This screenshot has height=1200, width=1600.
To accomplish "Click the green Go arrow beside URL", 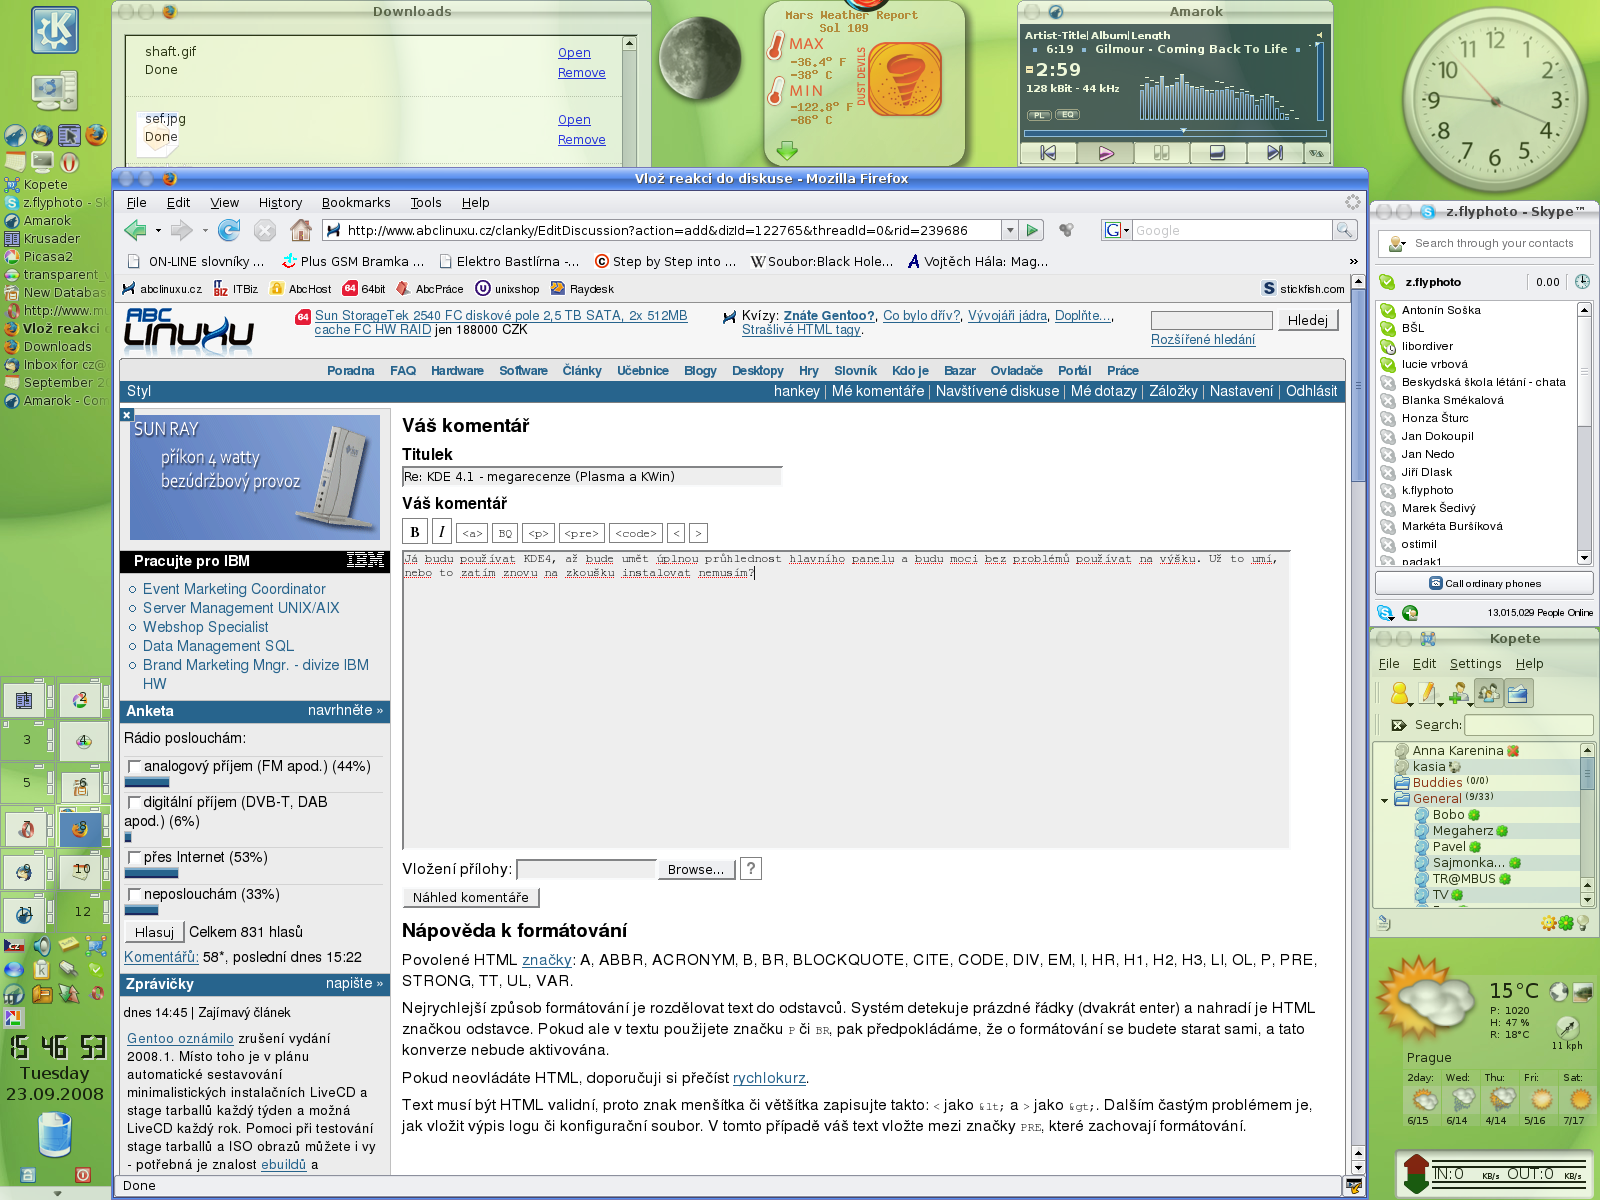I will tap(1033, 230).
